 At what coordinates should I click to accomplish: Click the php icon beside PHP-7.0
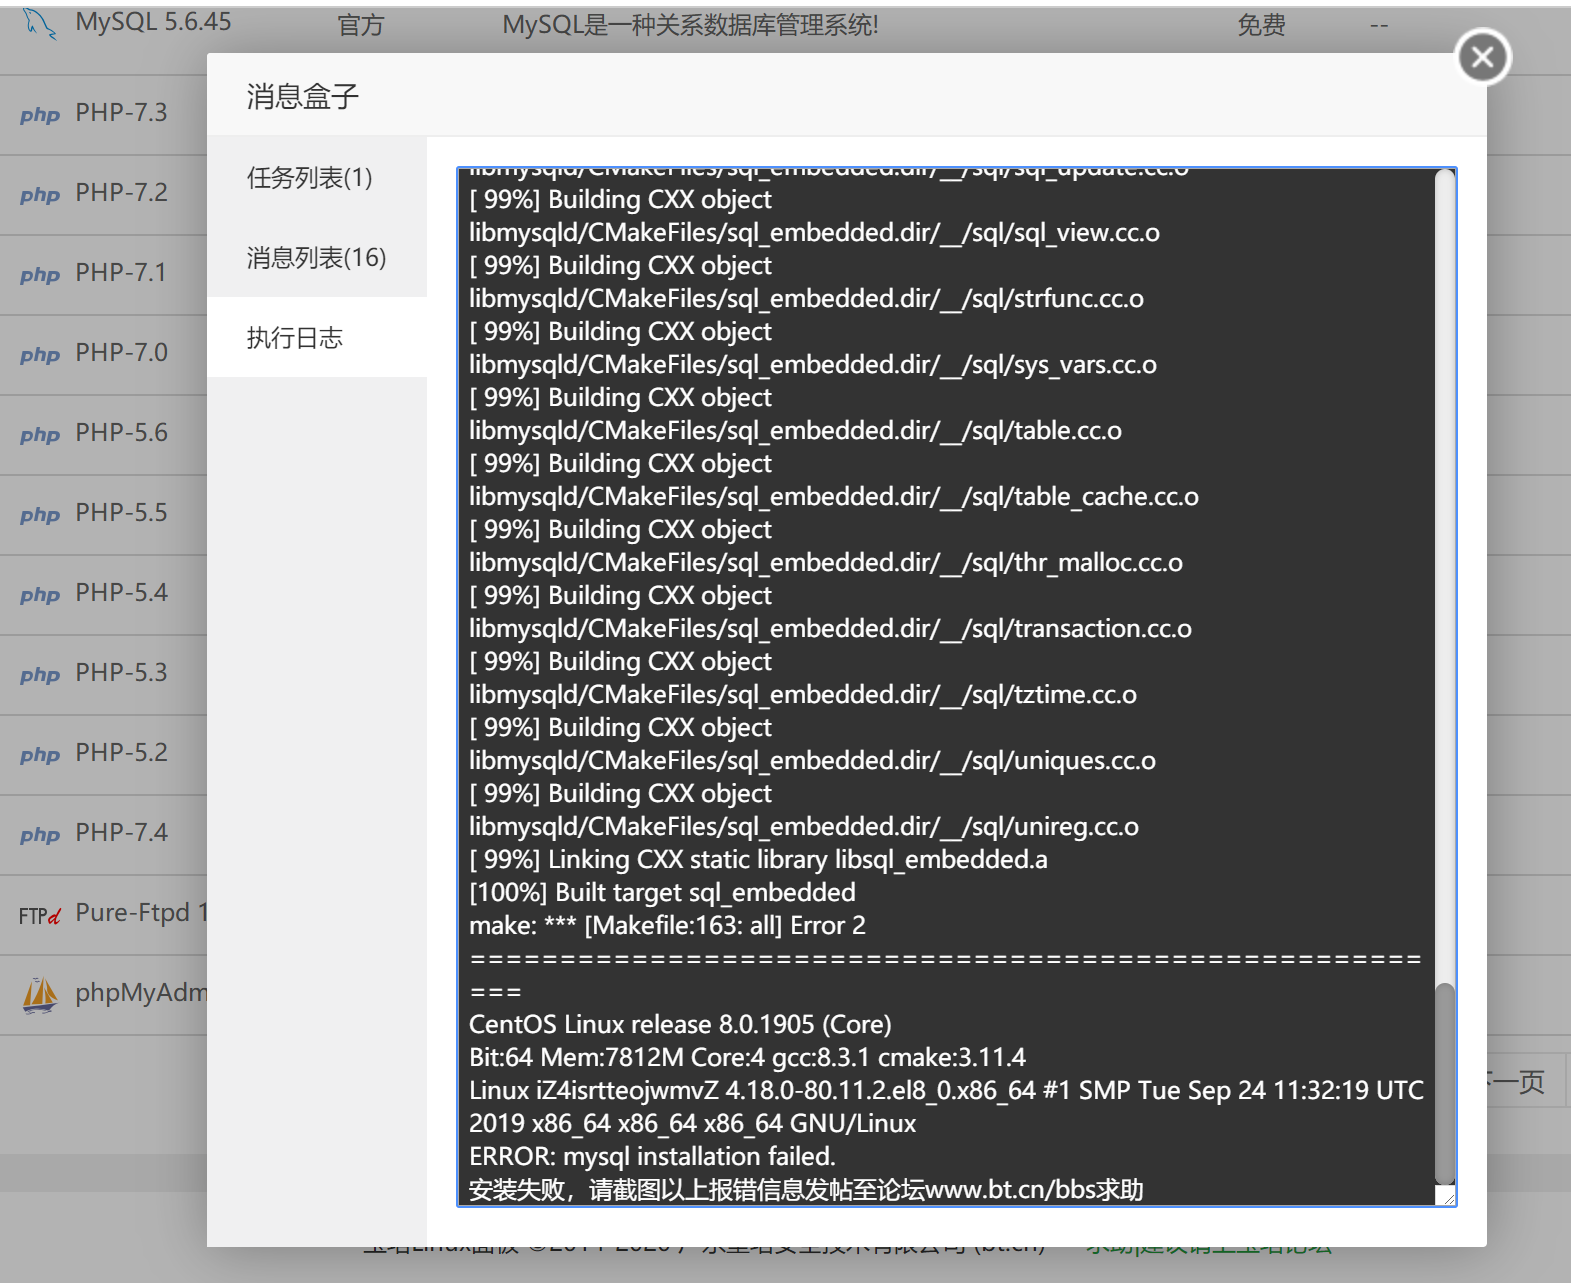40,355
